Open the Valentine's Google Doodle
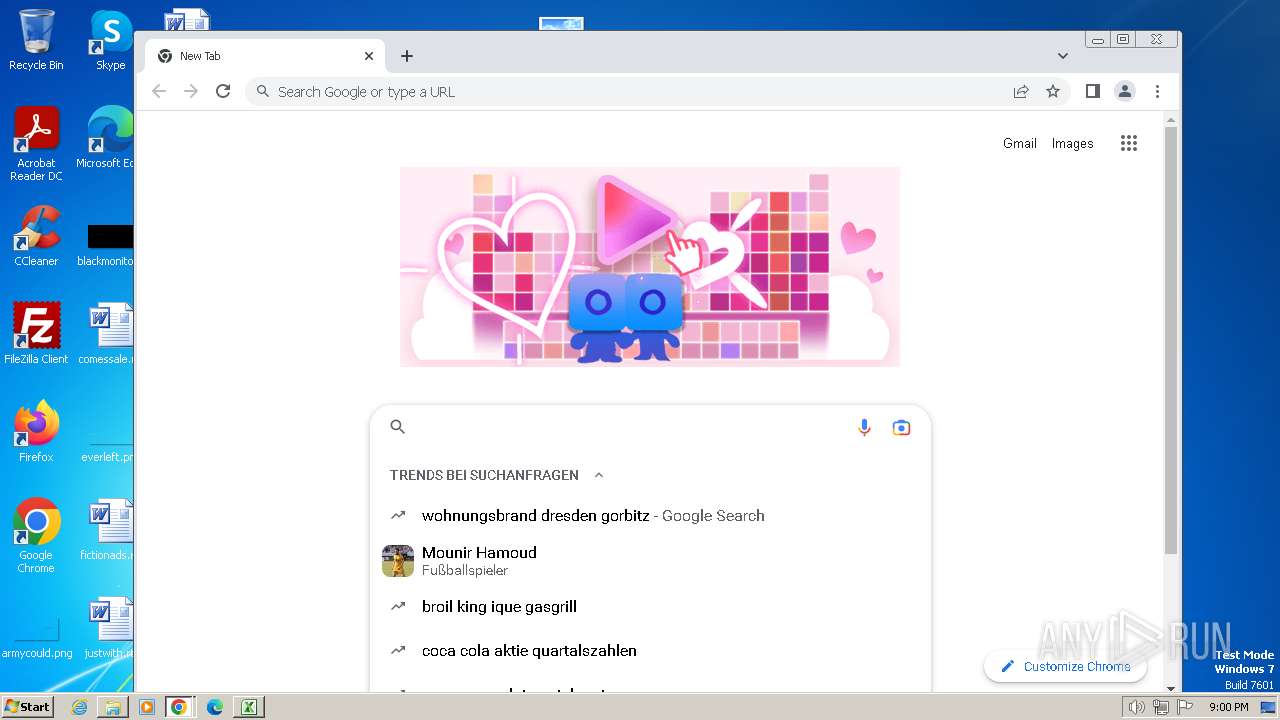This screenshot has width=1280, height=720. tap(650, 267)
